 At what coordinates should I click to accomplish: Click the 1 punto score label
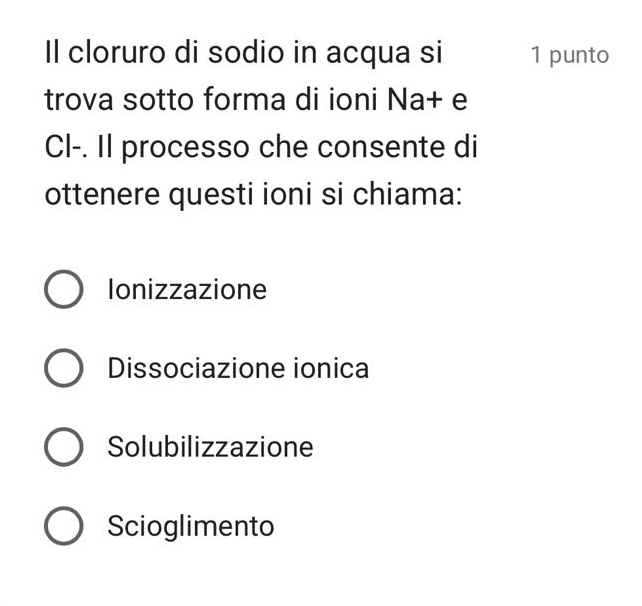570,55
